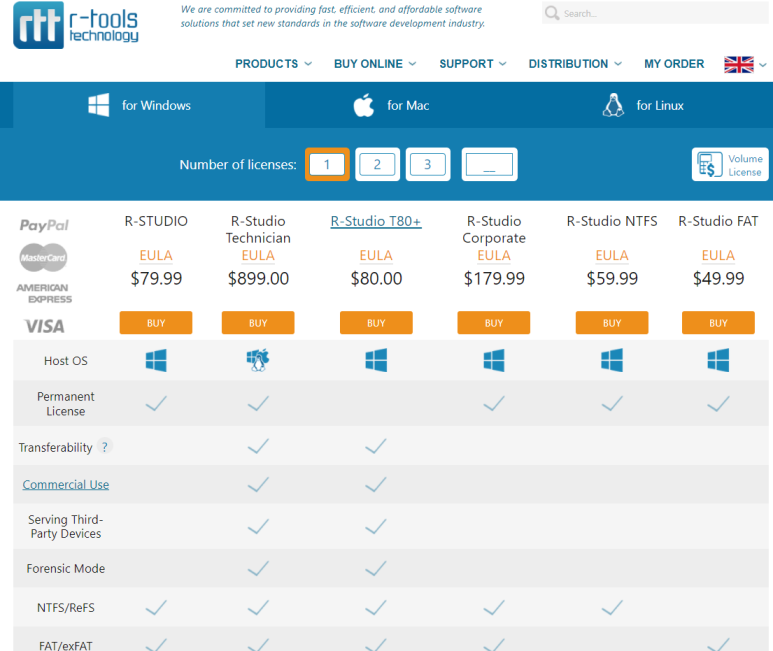Open EULA link under R-Studio Technician
This screenshot has height=651, width=773.
click(258, 255)
